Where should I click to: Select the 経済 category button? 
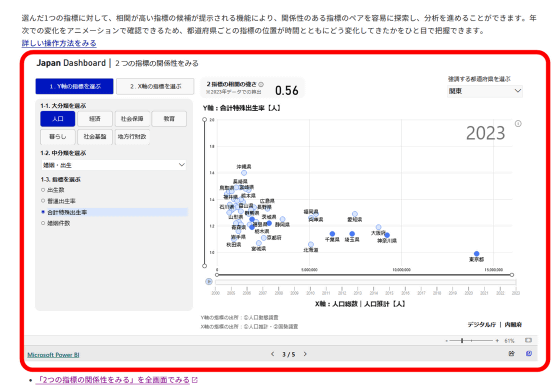tap(95, 119)
